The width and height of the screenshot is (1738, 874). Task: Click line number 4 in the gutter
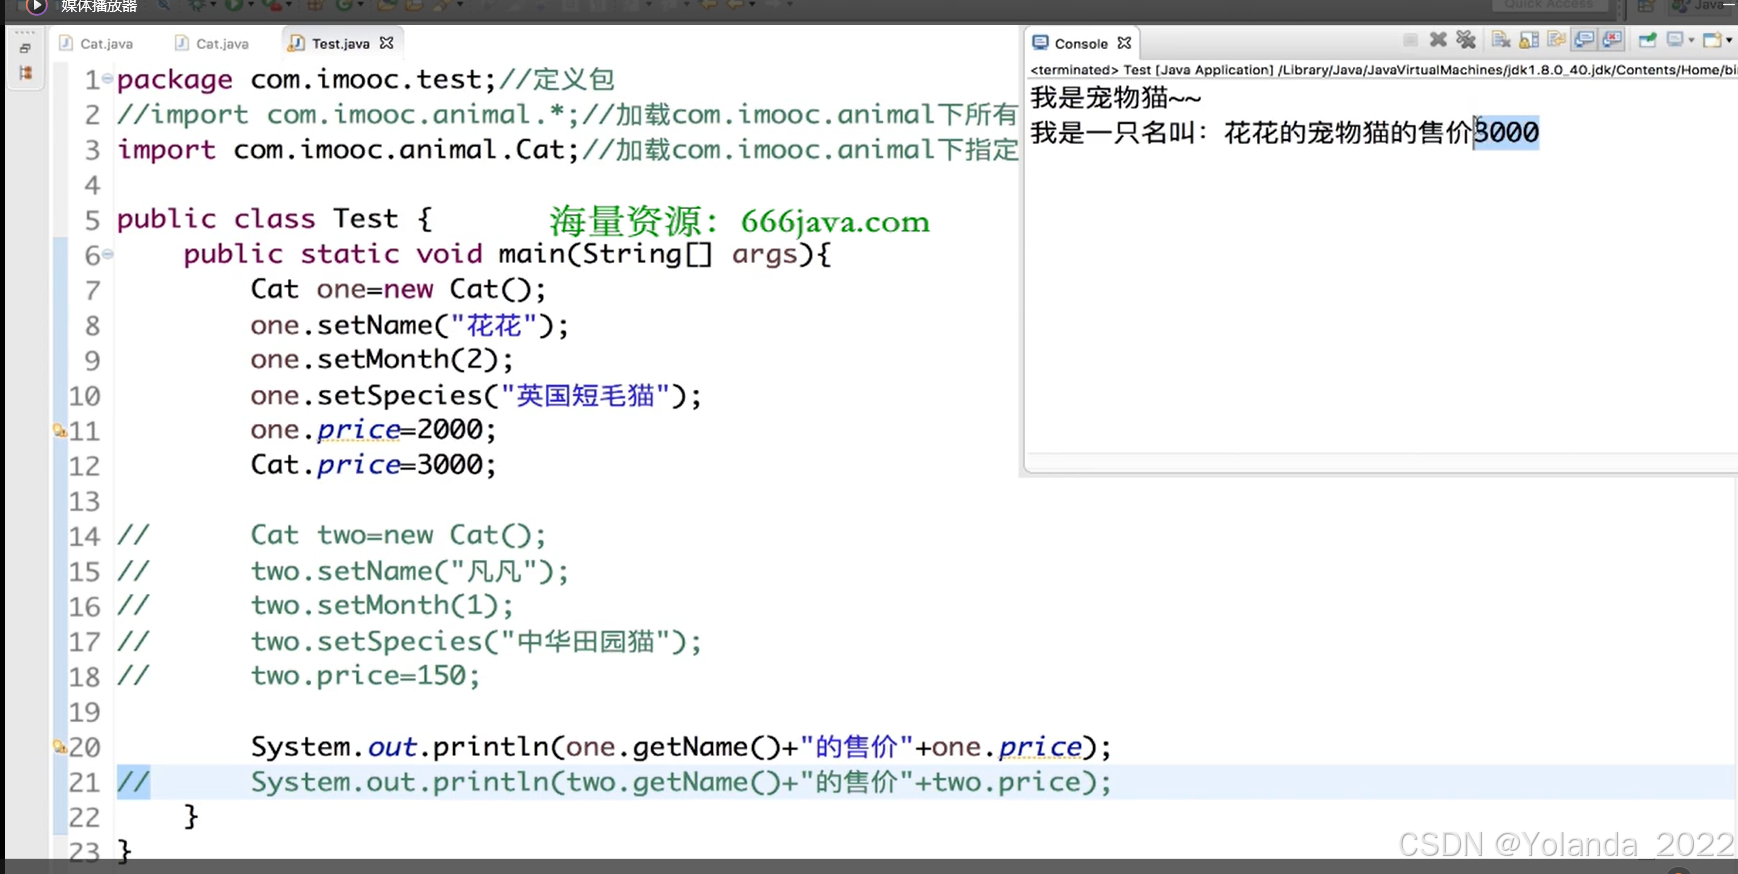coord(93,185)
